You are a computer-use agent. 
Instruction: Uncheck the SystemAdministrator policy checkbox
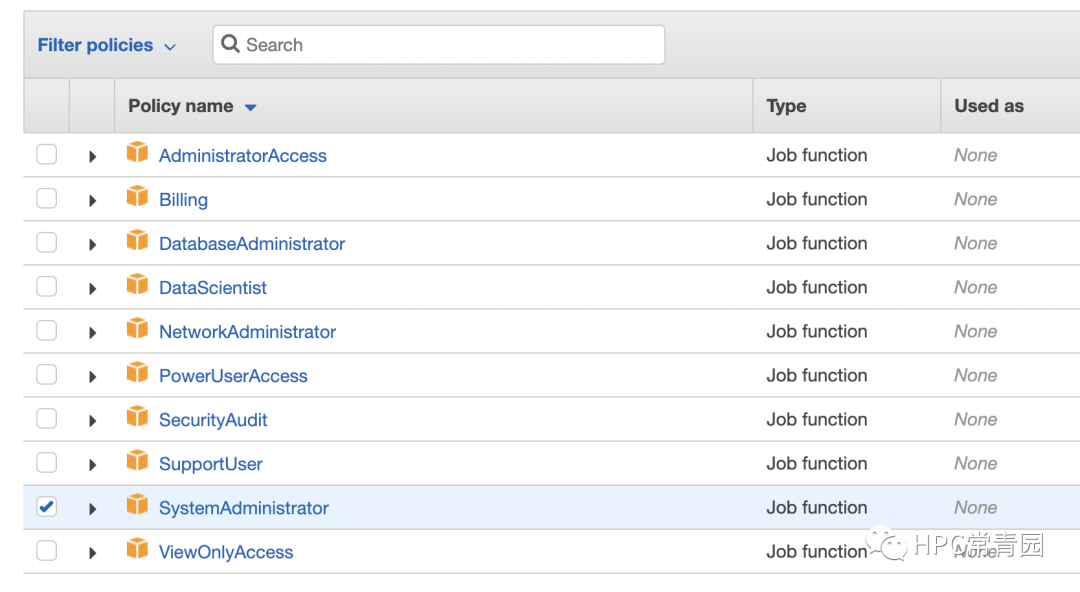coord(47,507)
